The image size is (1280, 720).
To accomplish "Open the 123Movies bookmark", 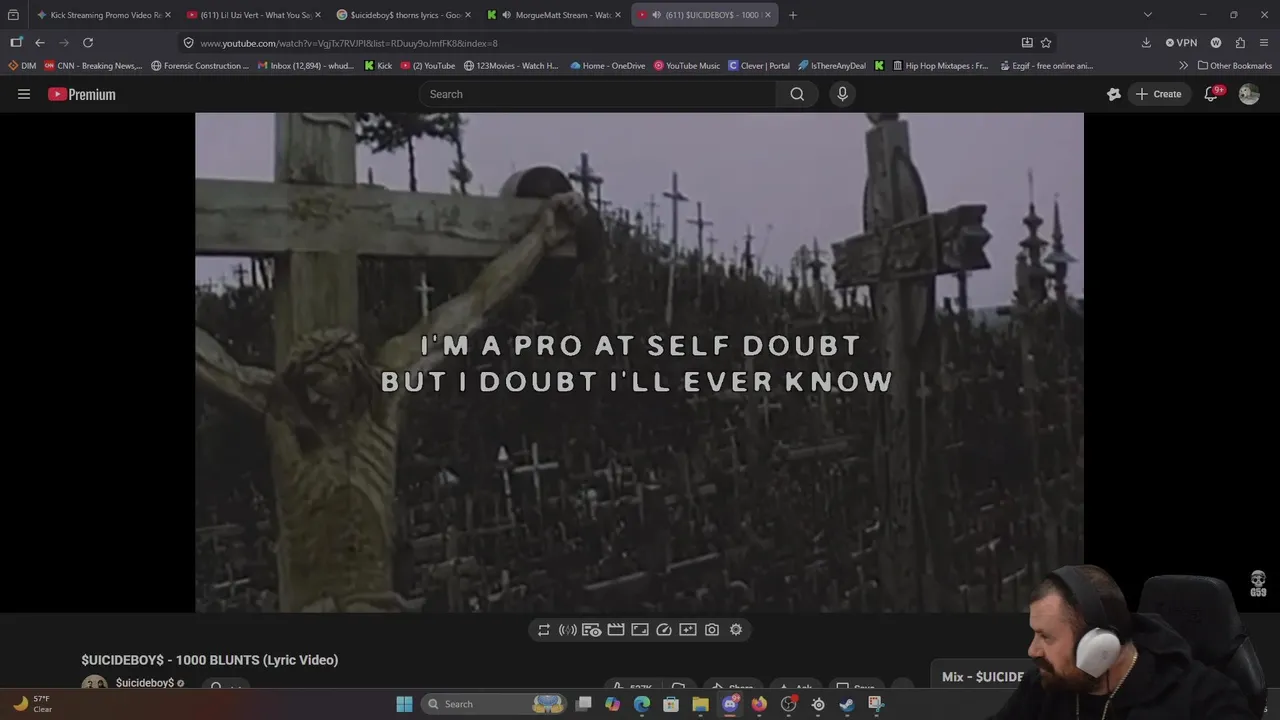I will pyautogui.click(x=511, y=66).
